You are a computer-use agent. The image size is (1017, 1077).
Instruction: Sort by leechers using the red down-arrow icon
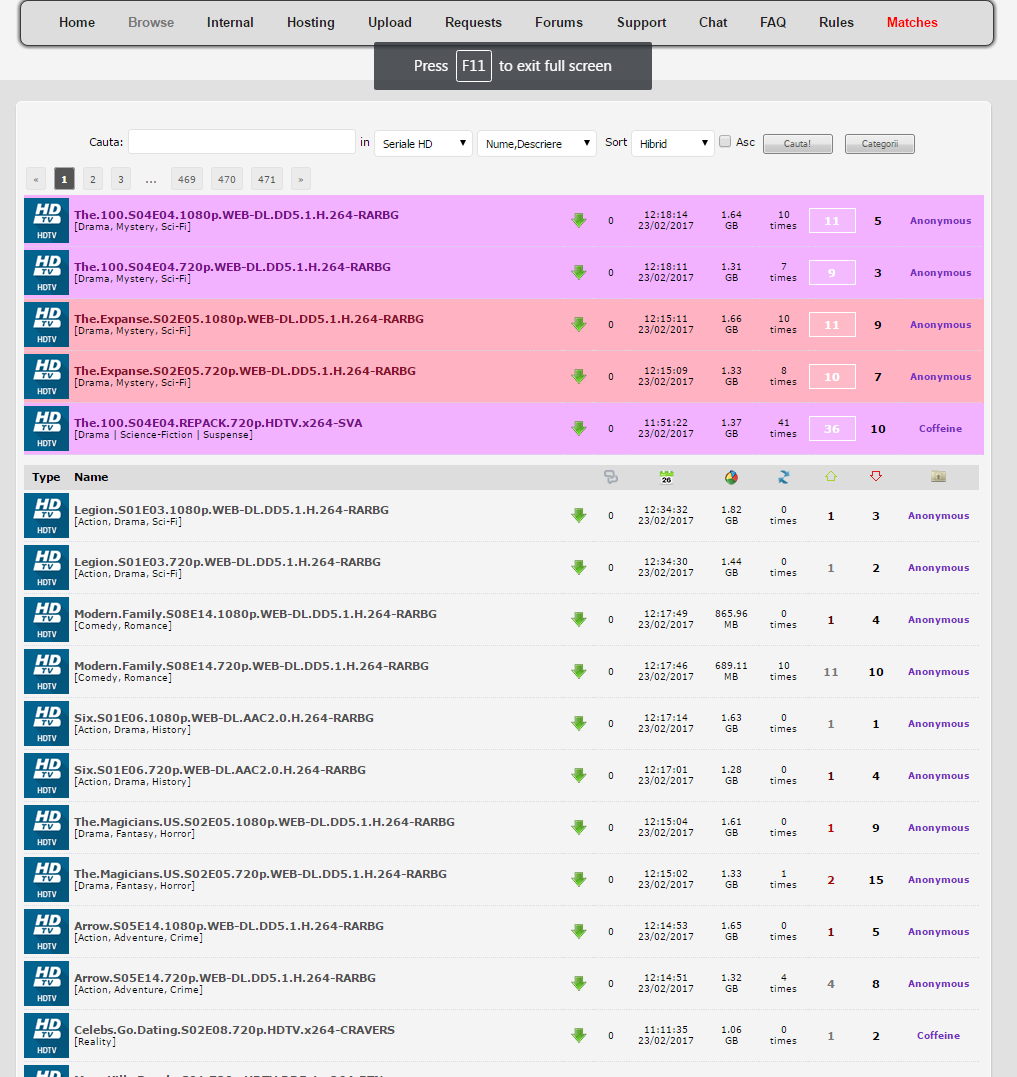[876, 477]
